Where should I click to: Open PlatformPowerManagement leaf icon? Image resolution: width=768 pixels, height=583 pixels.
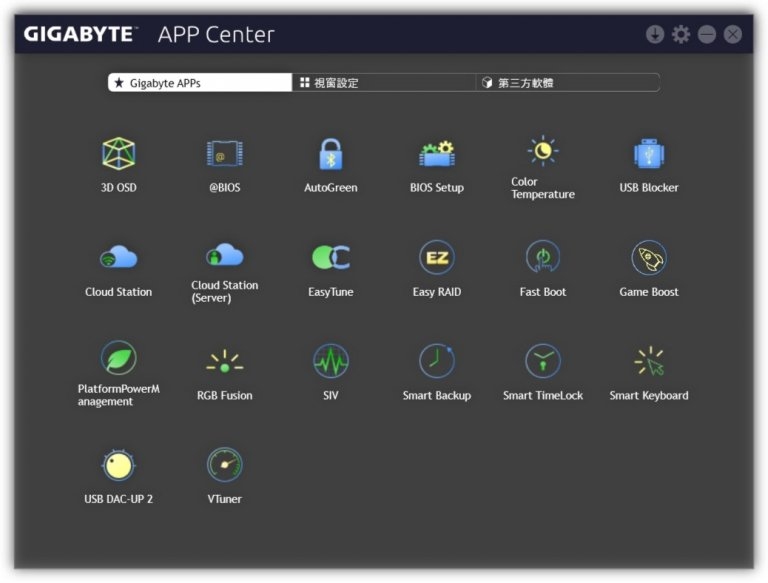(x=119, y=358)
